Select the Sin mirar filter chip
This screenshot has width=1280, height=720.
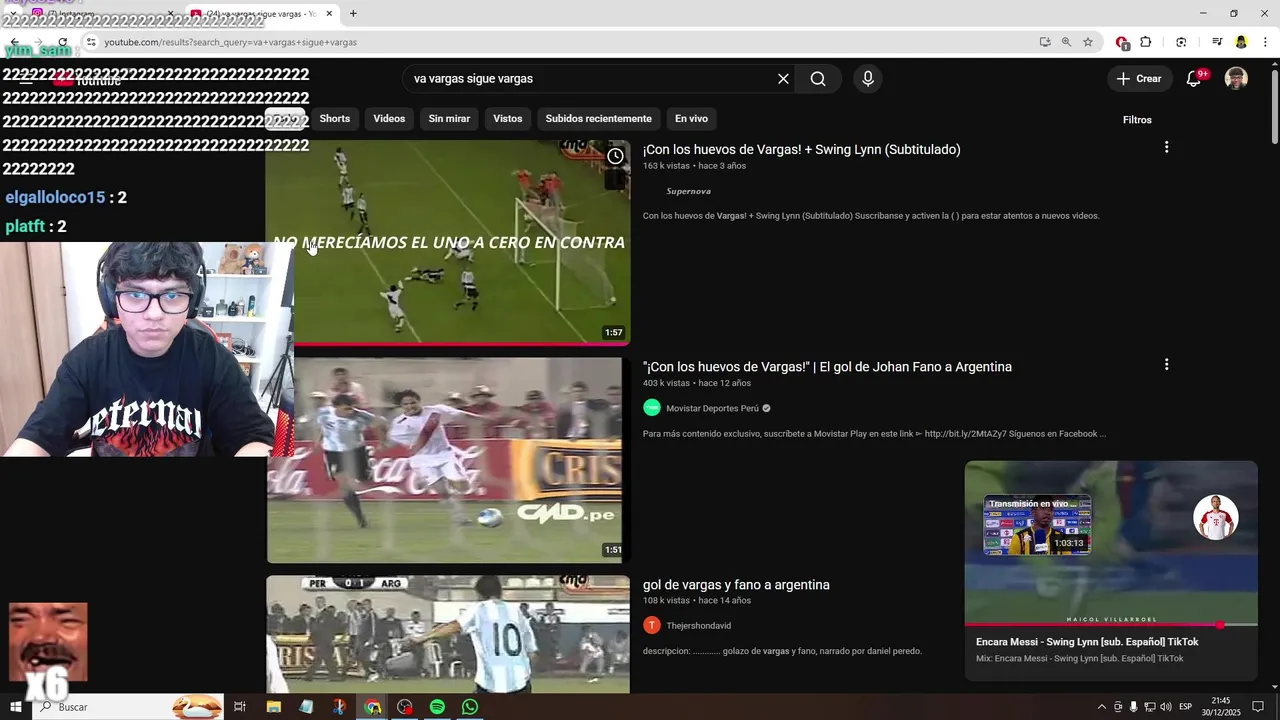(449, 119)
